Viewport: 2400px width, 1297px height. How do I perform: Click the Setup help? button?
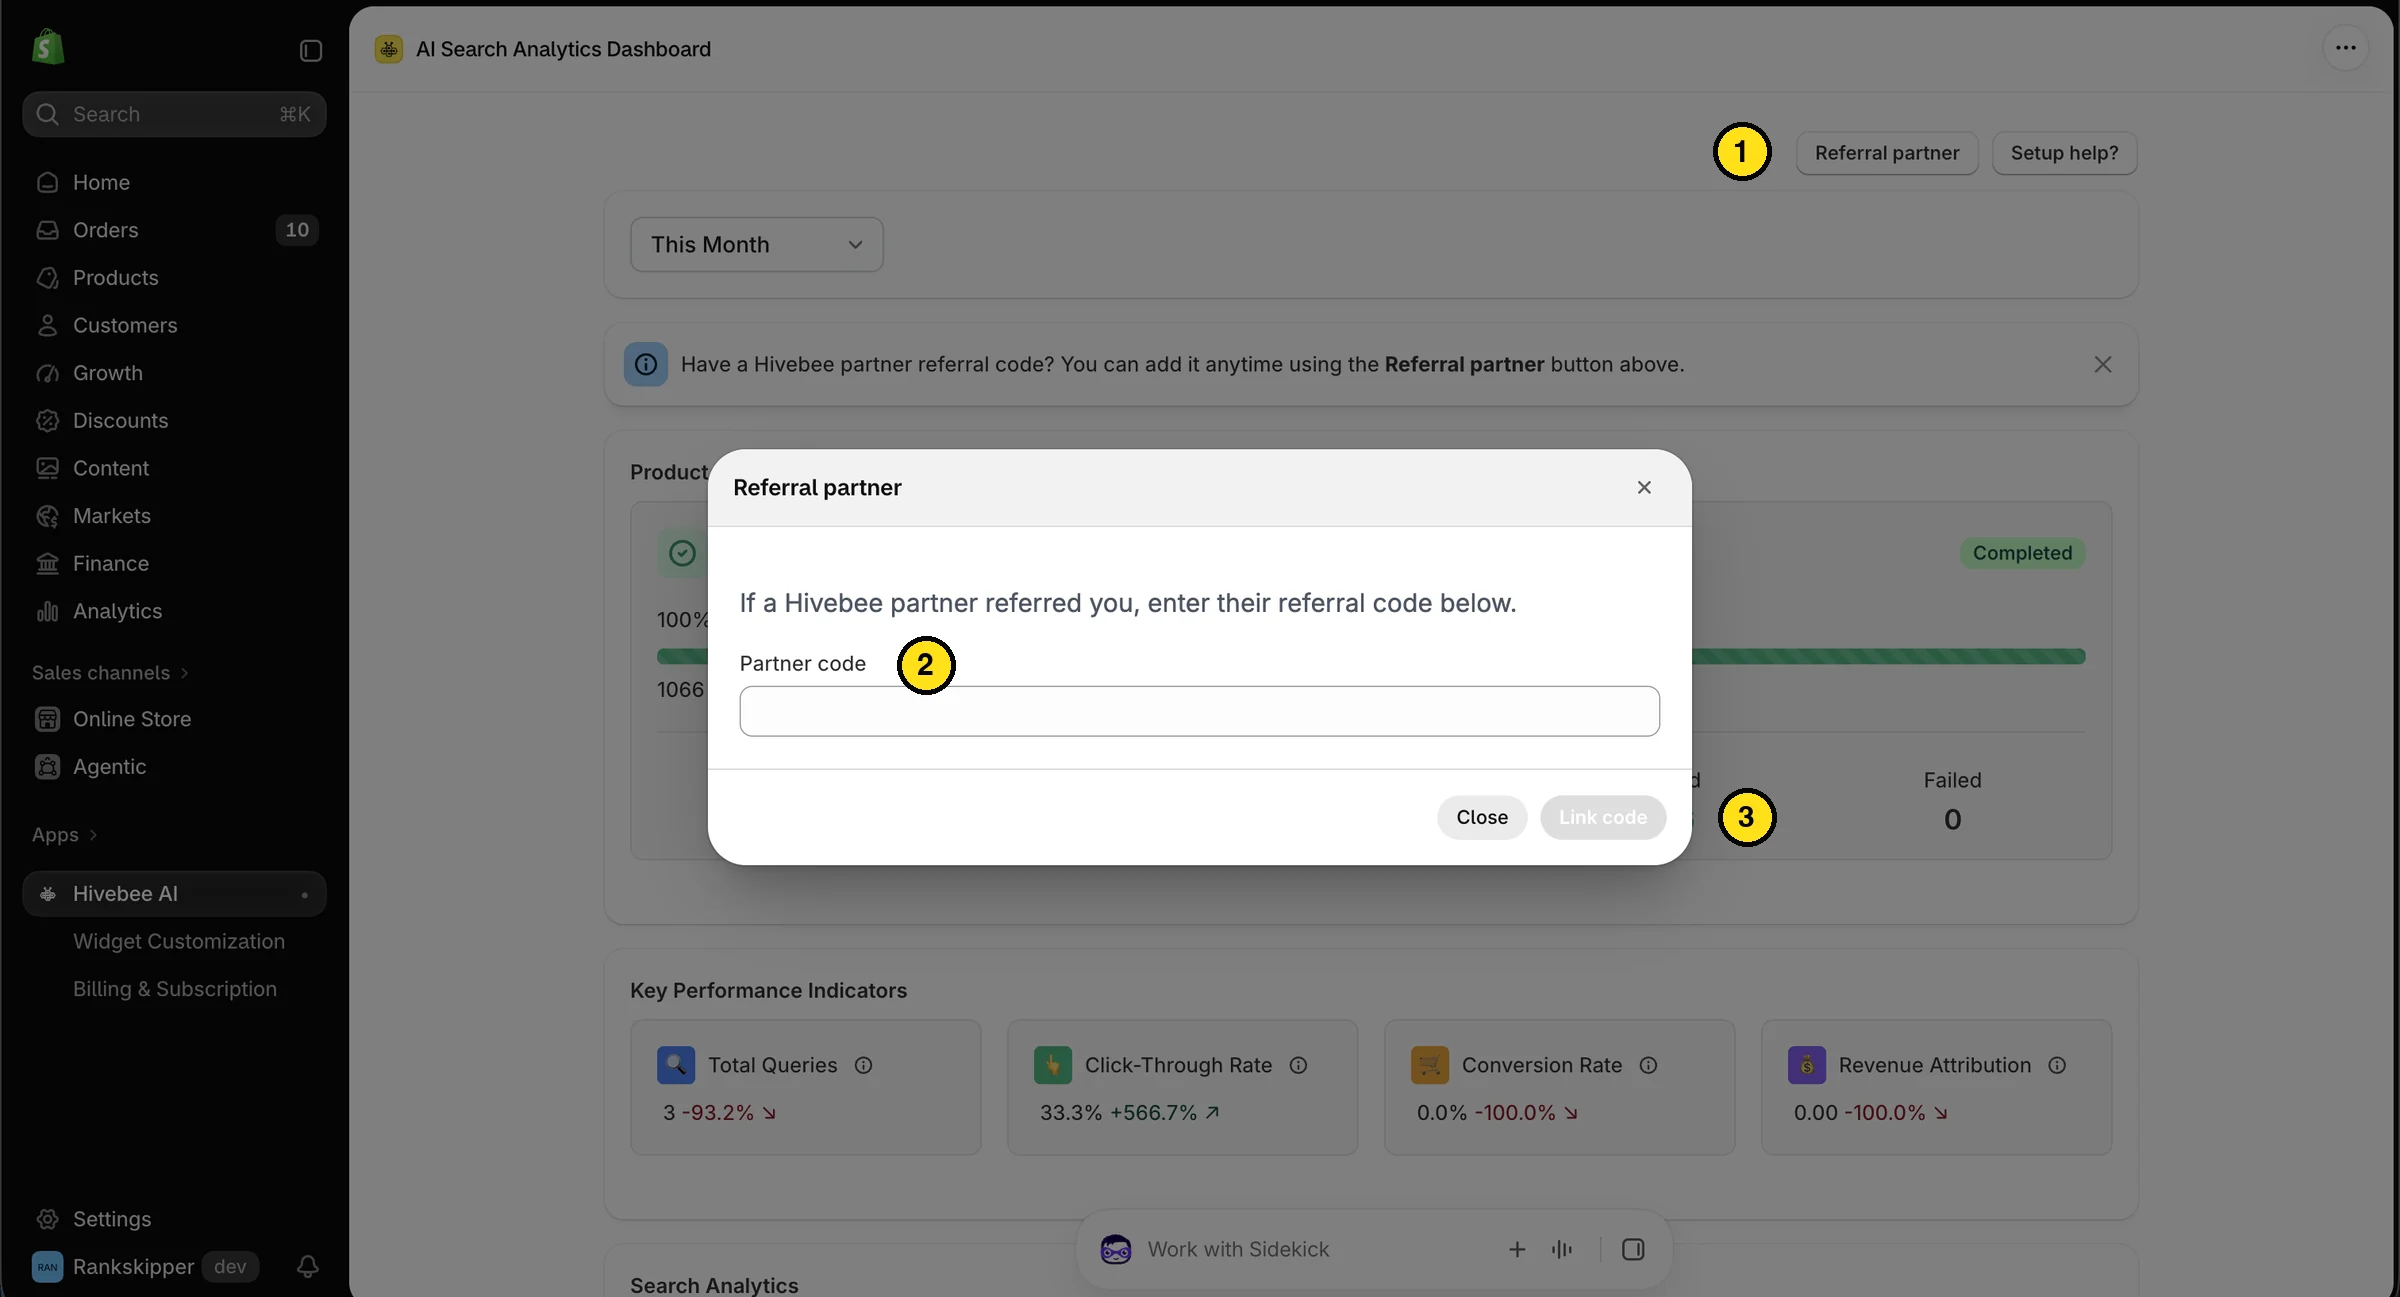(x=2064, y=153)
